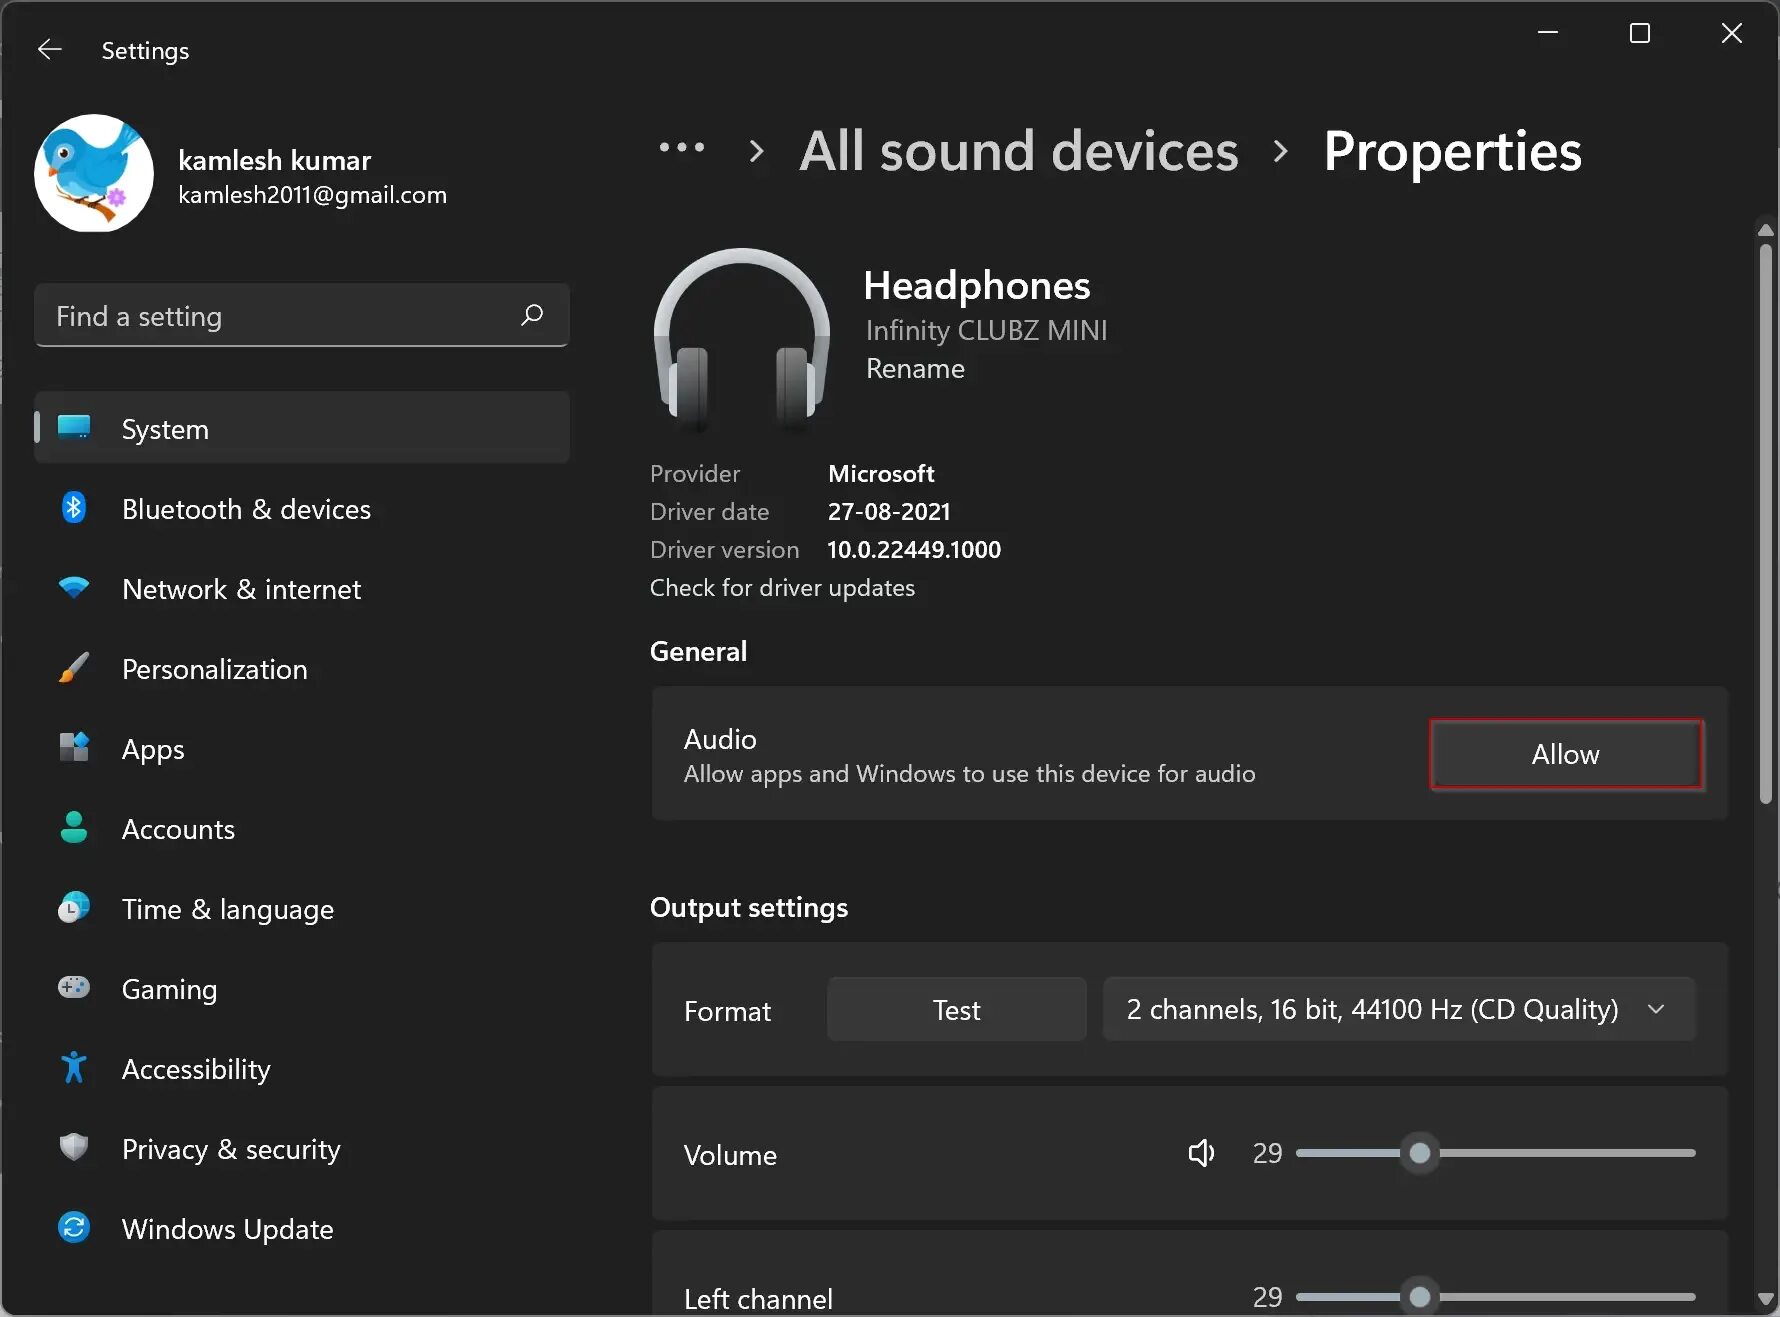1780x1317 pixels.
Task: Click the scrollbar down arrow
Action: (1765, 1299)
